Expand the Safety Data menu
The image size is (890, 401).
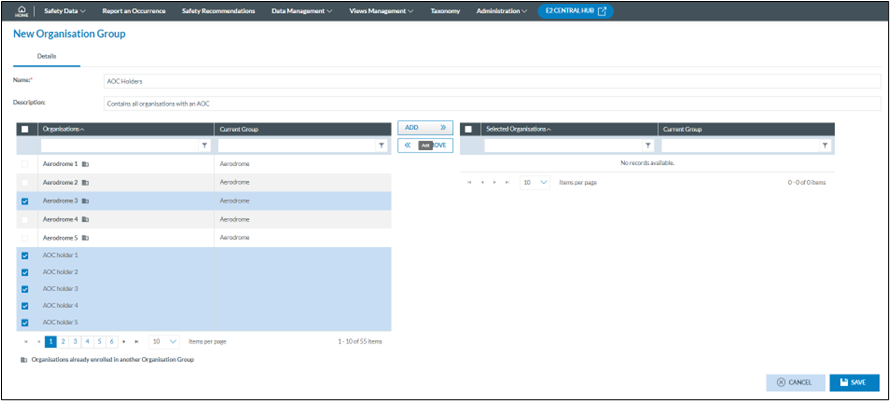65,11
